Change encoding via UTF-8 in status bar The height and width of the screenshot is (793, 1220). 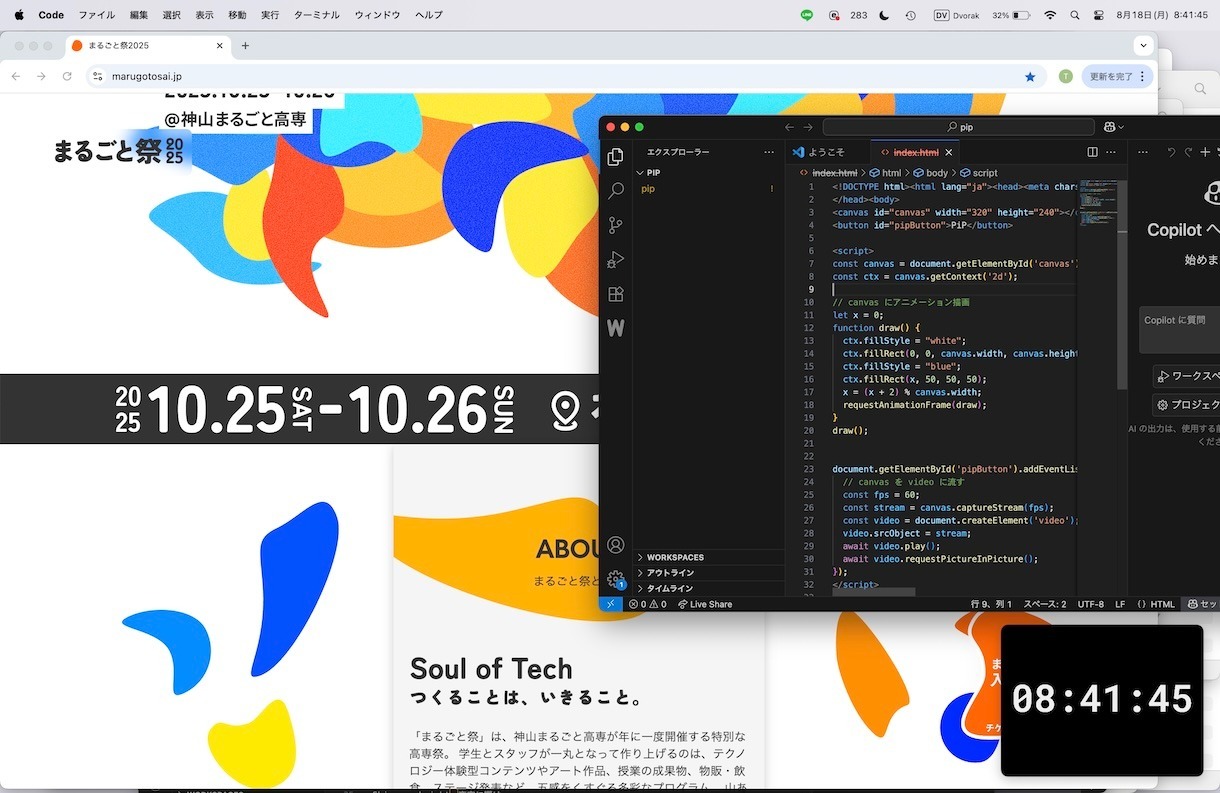pos(1090,604)
